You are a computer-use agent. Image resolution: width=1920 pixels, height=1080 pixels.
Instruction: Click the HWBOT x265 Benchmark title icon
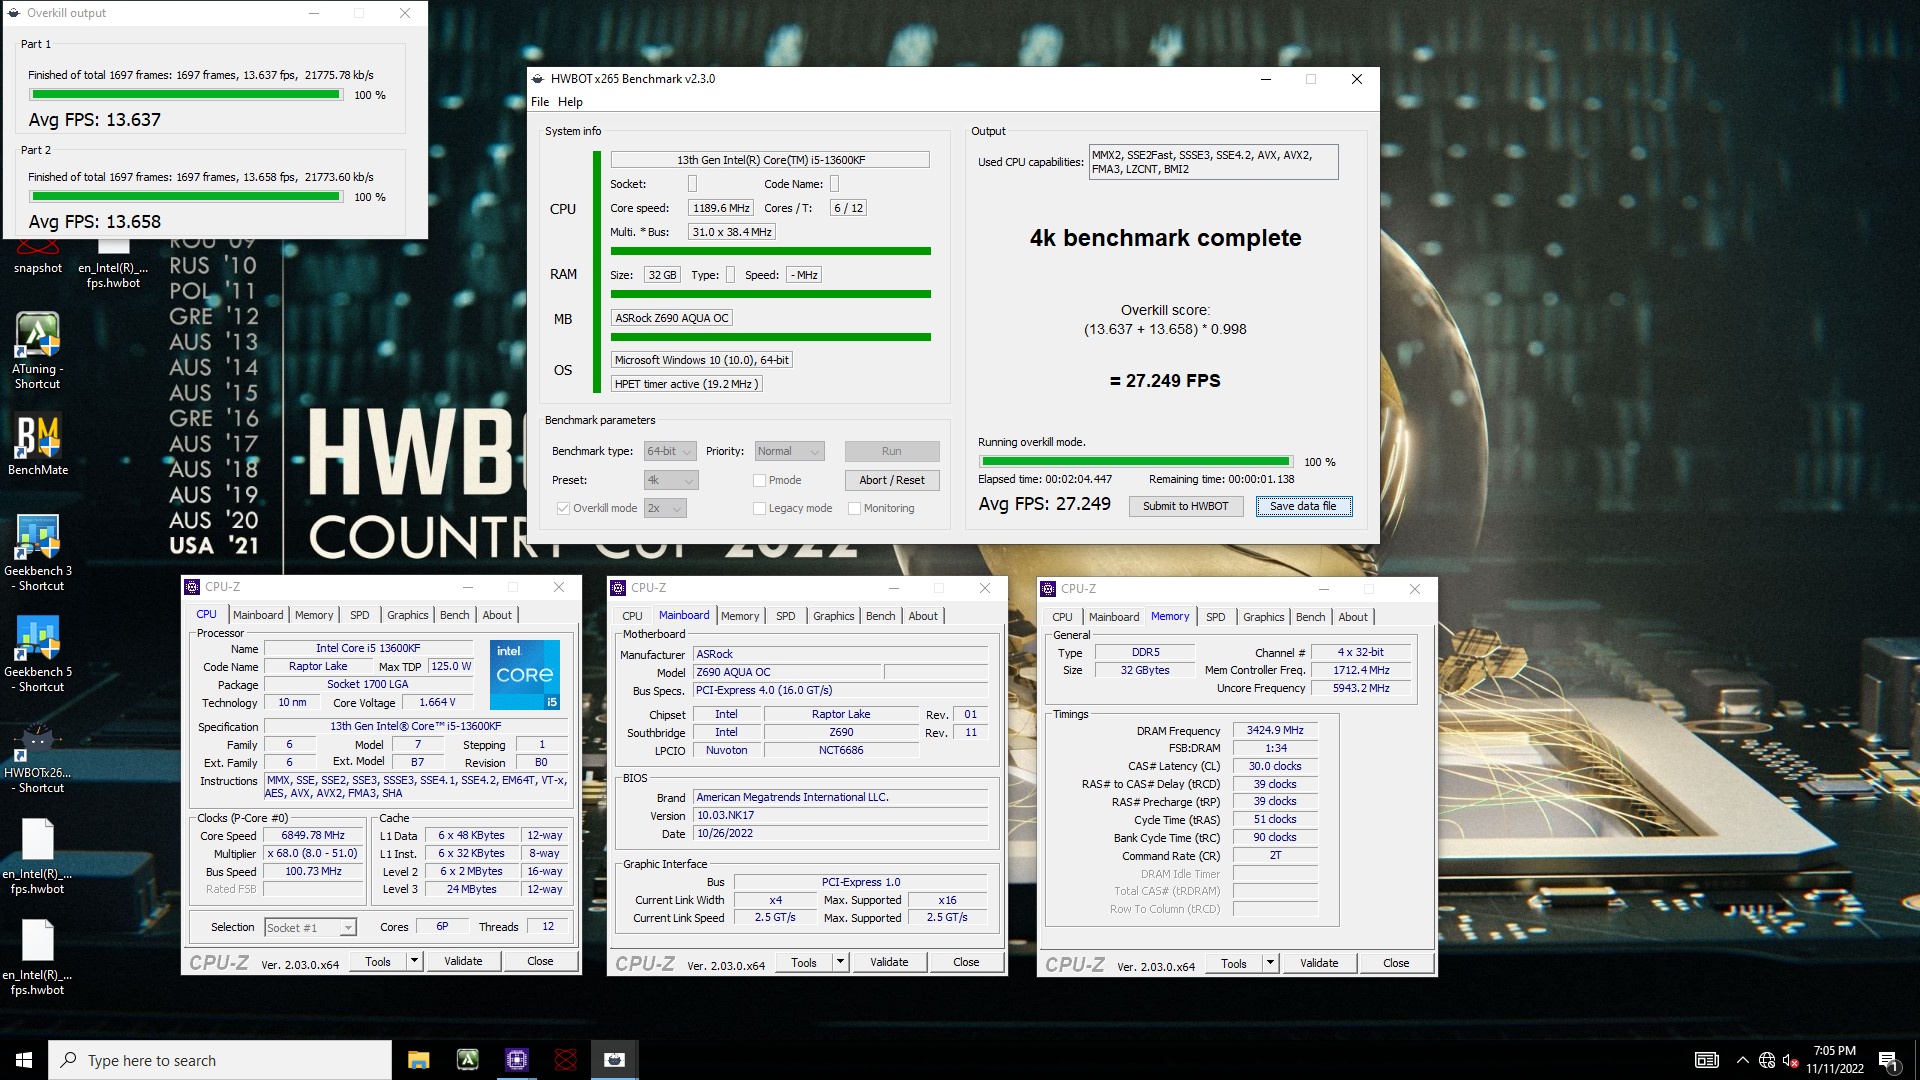click(538, 79)
